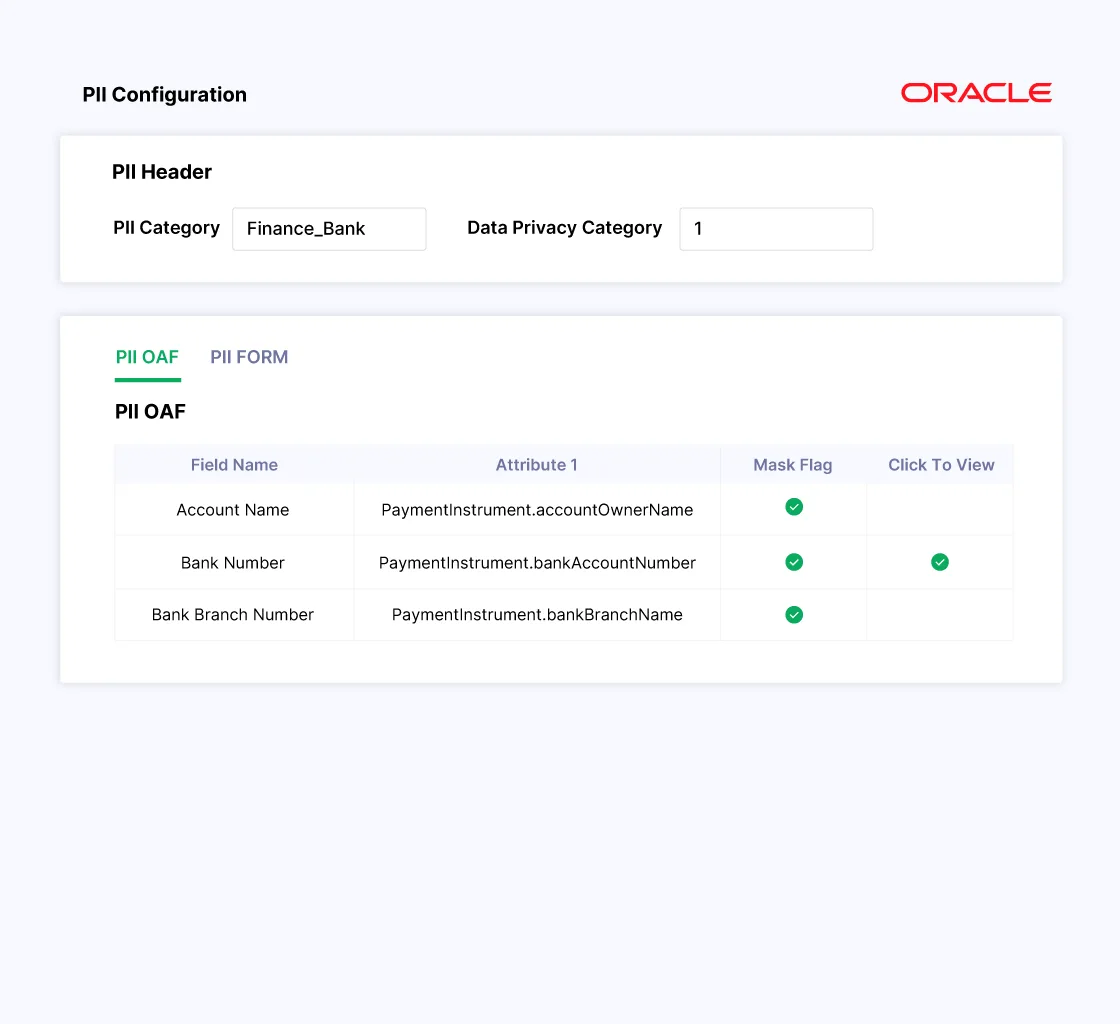Disable Click To View for Bank Number

click(x=940, y=562)
